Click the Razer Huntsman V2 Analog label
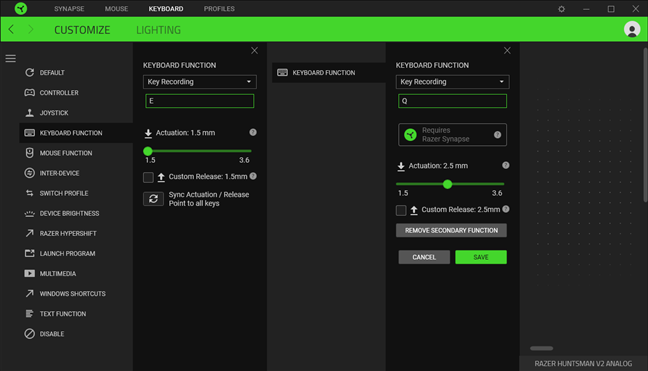This screenshot has width=648, height=371. pos(583,364)
